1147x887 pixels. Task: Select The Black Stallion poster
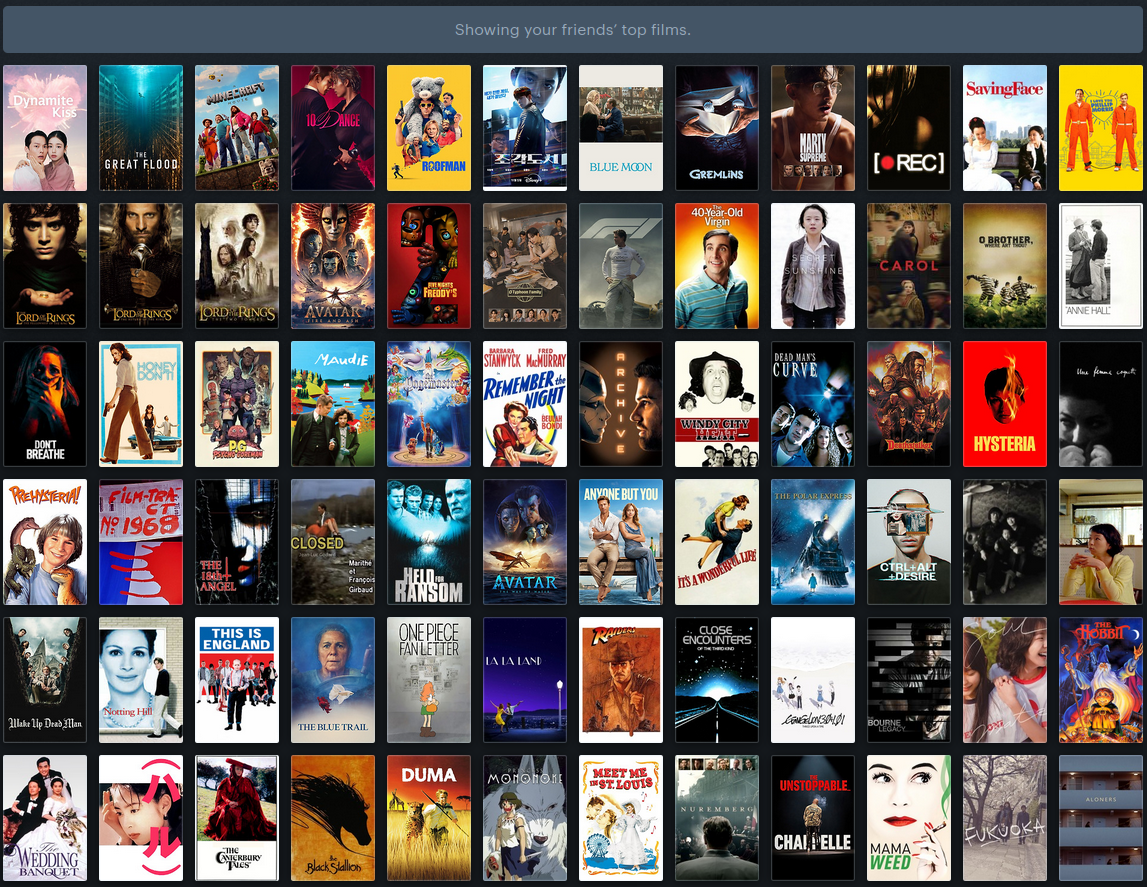pos(333,818)
